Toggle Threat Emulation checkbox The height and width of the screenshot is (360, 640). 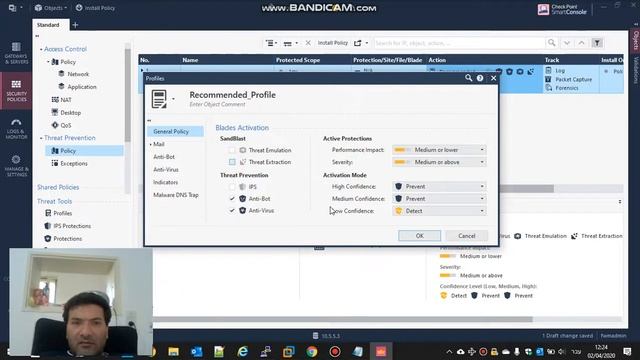(x=232, y=150)
